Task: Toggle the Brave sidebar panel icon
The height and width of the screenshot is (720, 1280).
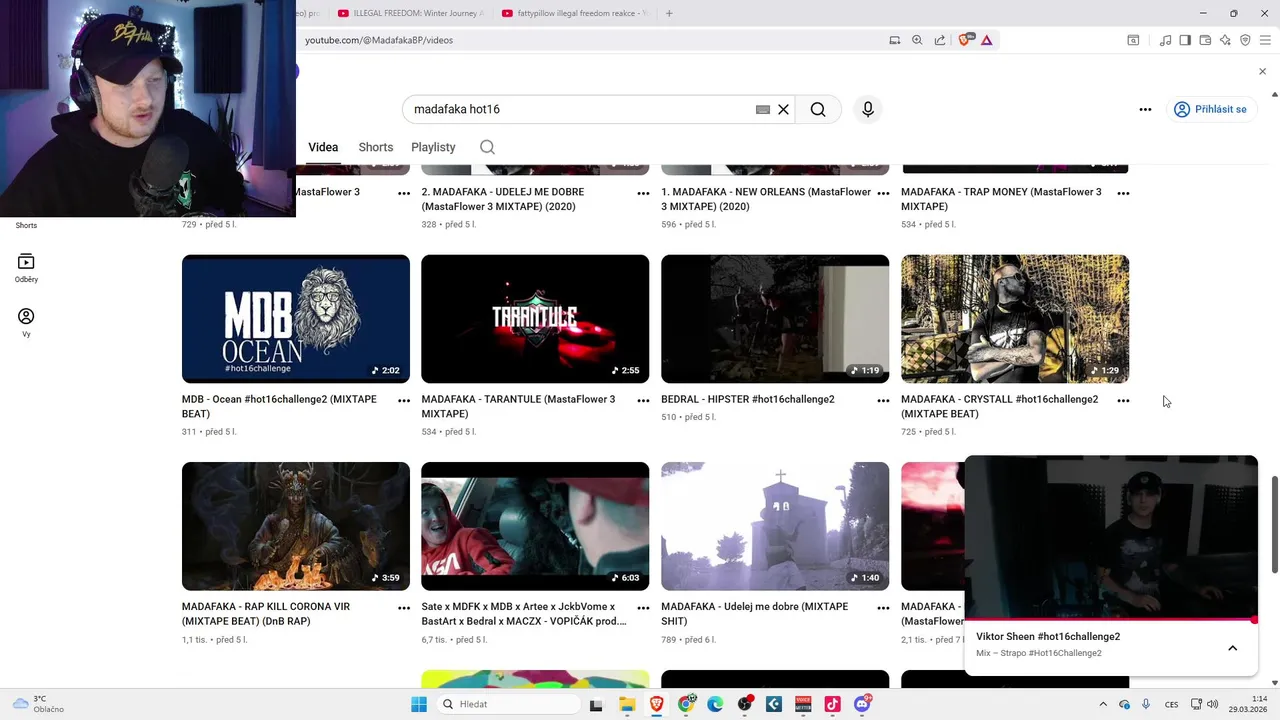Action: 1185,40
